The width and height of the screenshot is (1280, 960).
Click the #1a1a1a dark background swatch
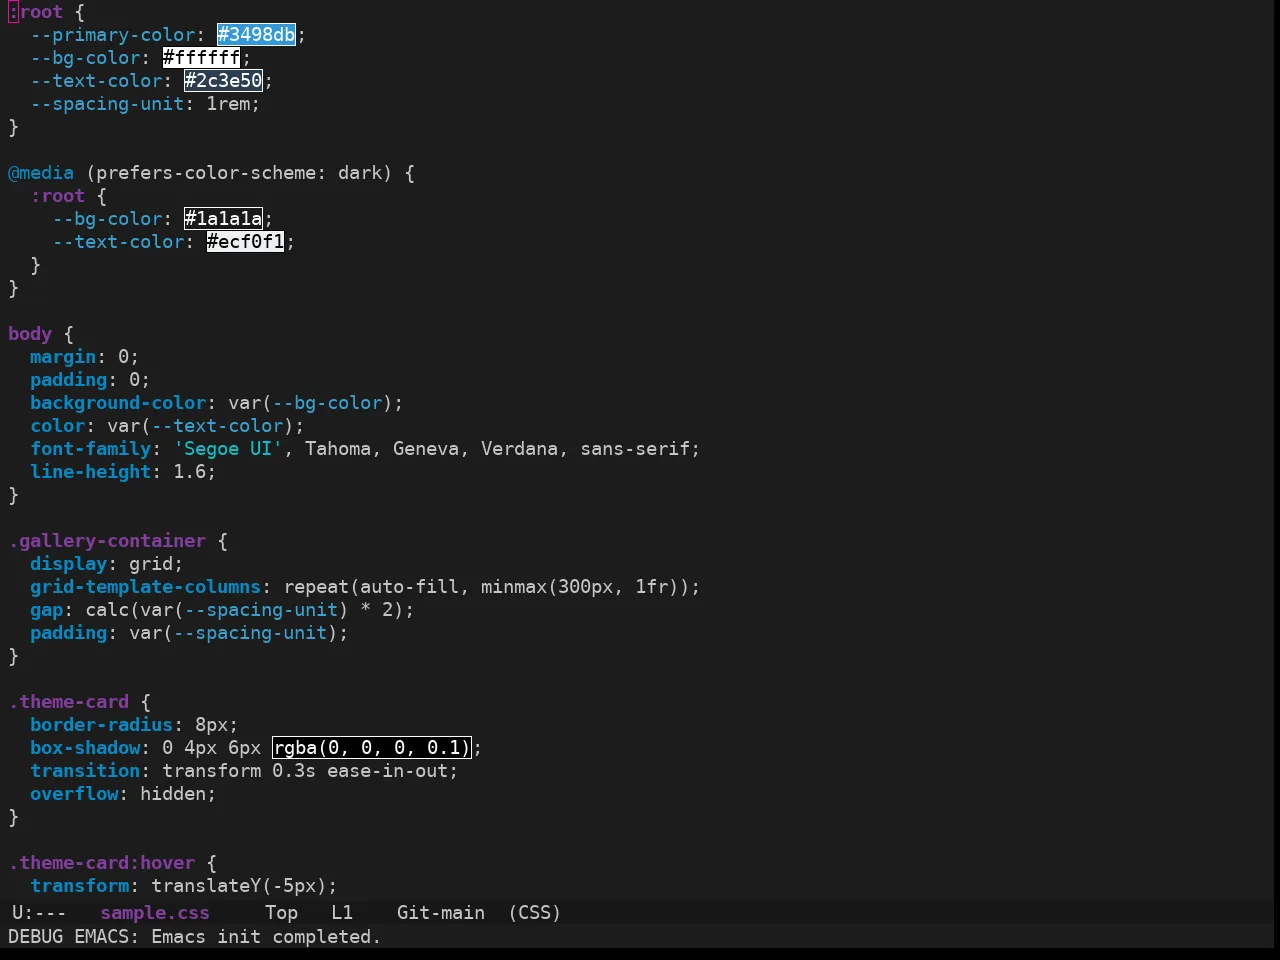[x=224, y=219]
